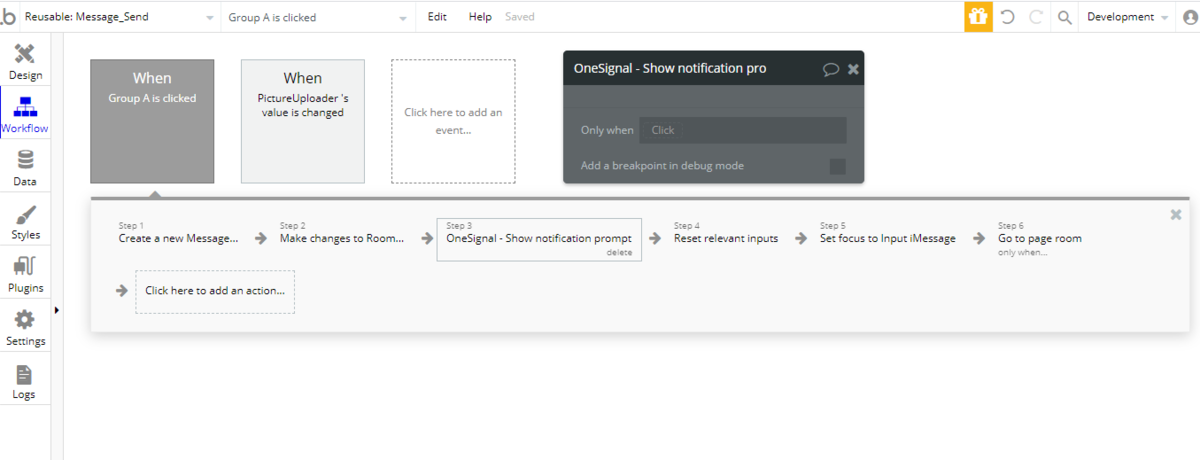Image resolution: width=1200 pixels, height=460 pixels.
Task: Open the Design tab in sidebar
Action: (x=25, y=62)
